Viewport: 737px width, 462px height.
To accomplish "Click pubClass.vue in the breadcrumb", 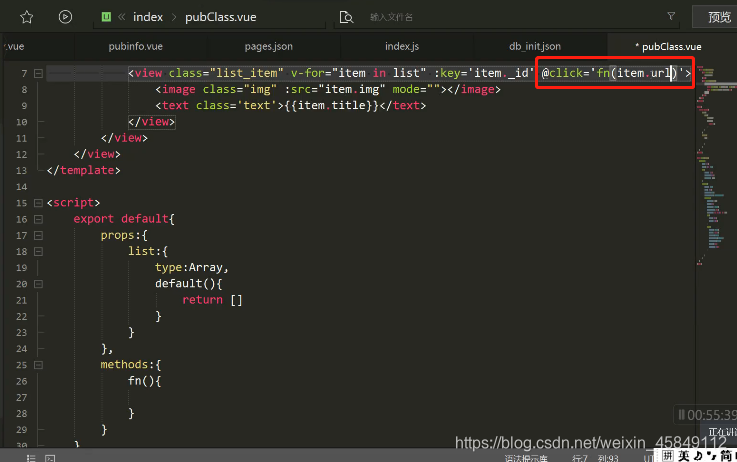I will [x=220, y=17].
